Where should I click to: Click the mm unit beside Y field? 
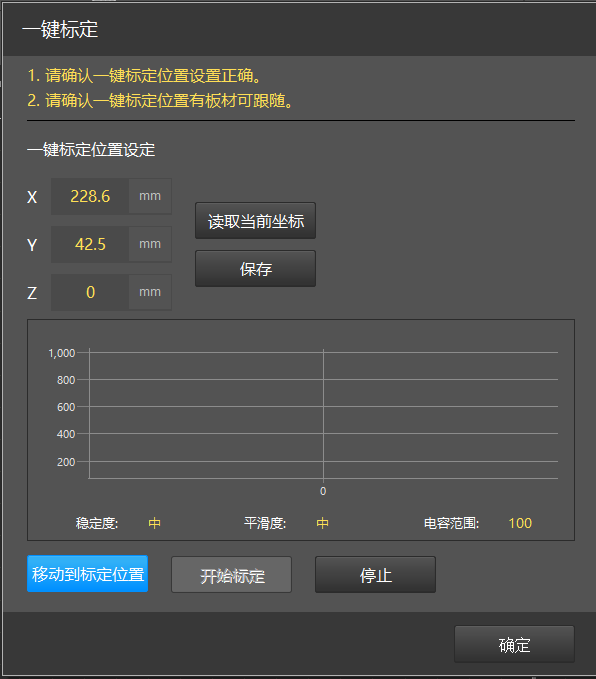150,244
